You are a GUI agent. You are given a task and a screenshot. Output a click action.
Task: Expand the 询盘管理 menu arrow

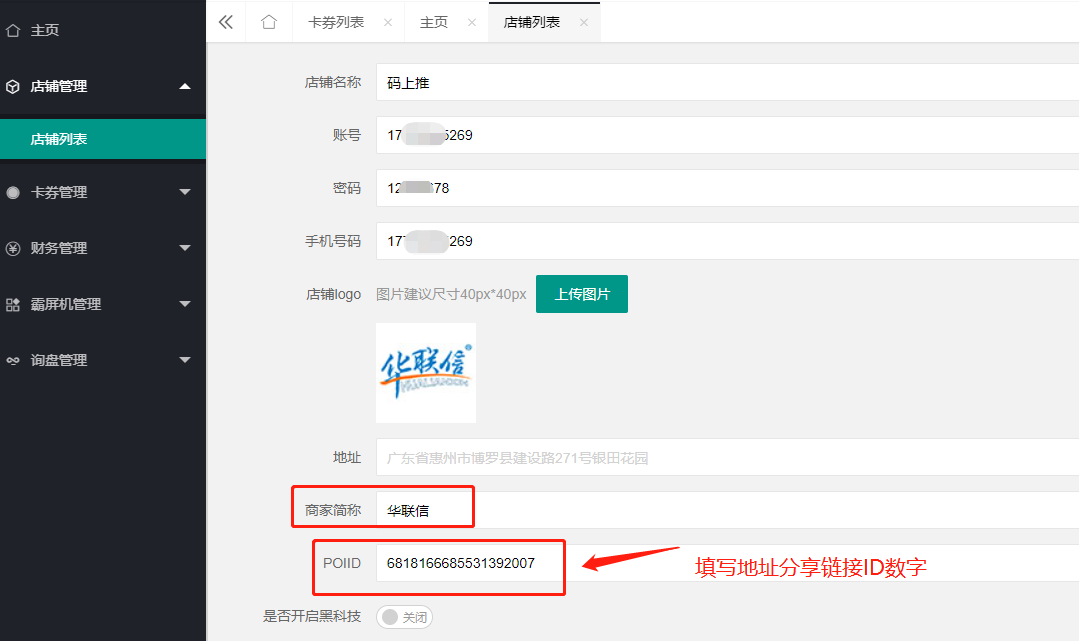point(184,359)
